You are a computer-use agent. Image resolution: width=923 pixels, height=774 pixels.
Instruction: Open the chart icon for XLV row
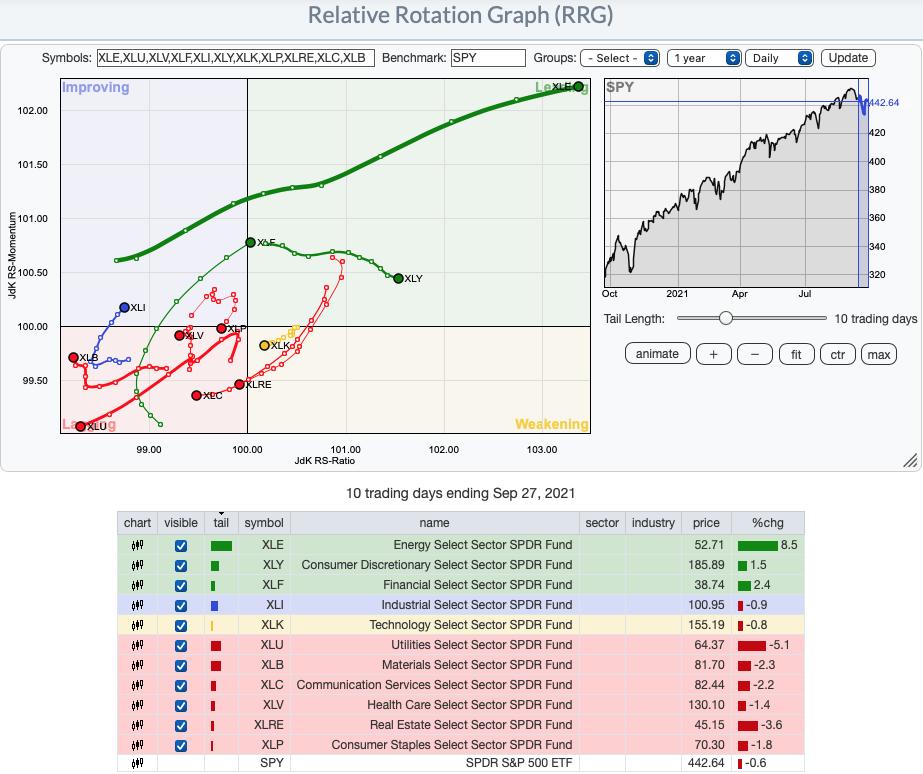(137, 706)
